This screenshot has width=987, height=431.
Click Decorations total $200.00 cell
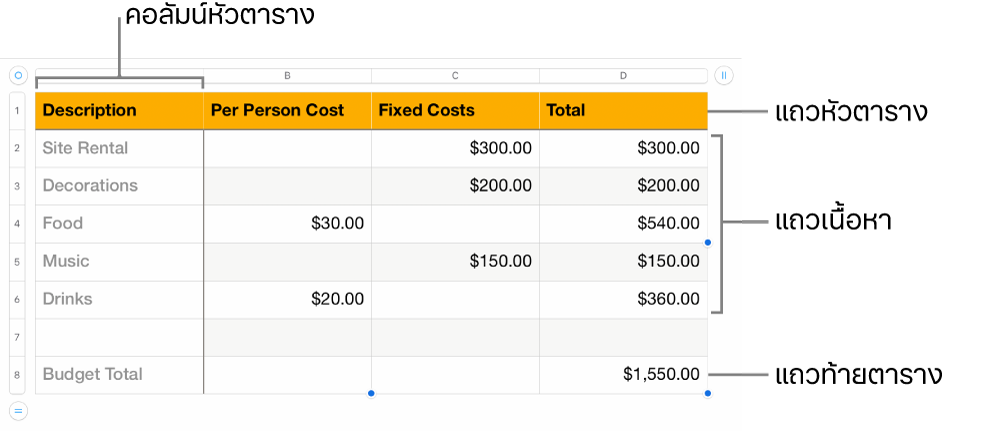click(x=624, y=186)
